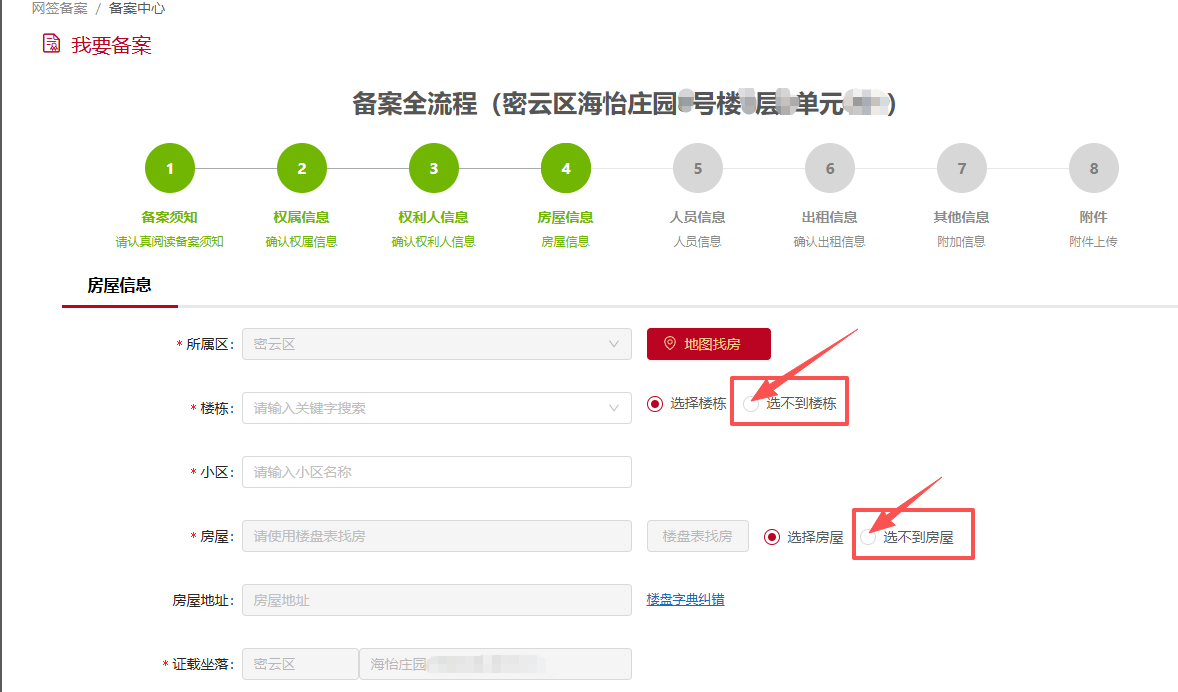Click the step 1 备案须知 circle

point(170,168)
